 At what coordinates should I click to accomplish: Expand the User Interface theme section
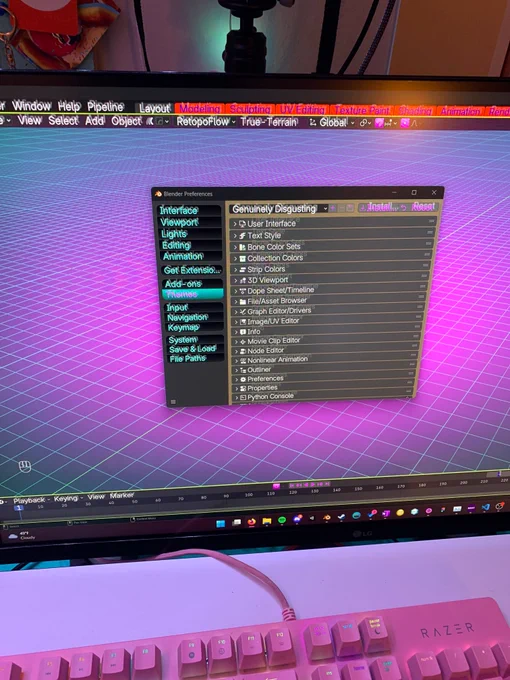point(333,224)
